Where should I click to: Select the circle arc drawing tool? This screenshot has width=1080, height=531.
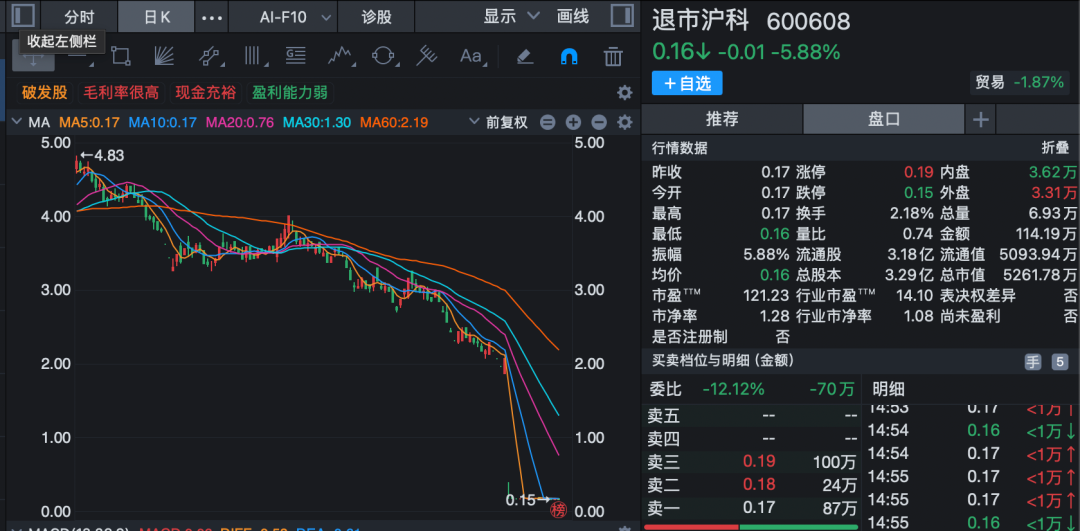pyautogui.click(x=383, y=56)
